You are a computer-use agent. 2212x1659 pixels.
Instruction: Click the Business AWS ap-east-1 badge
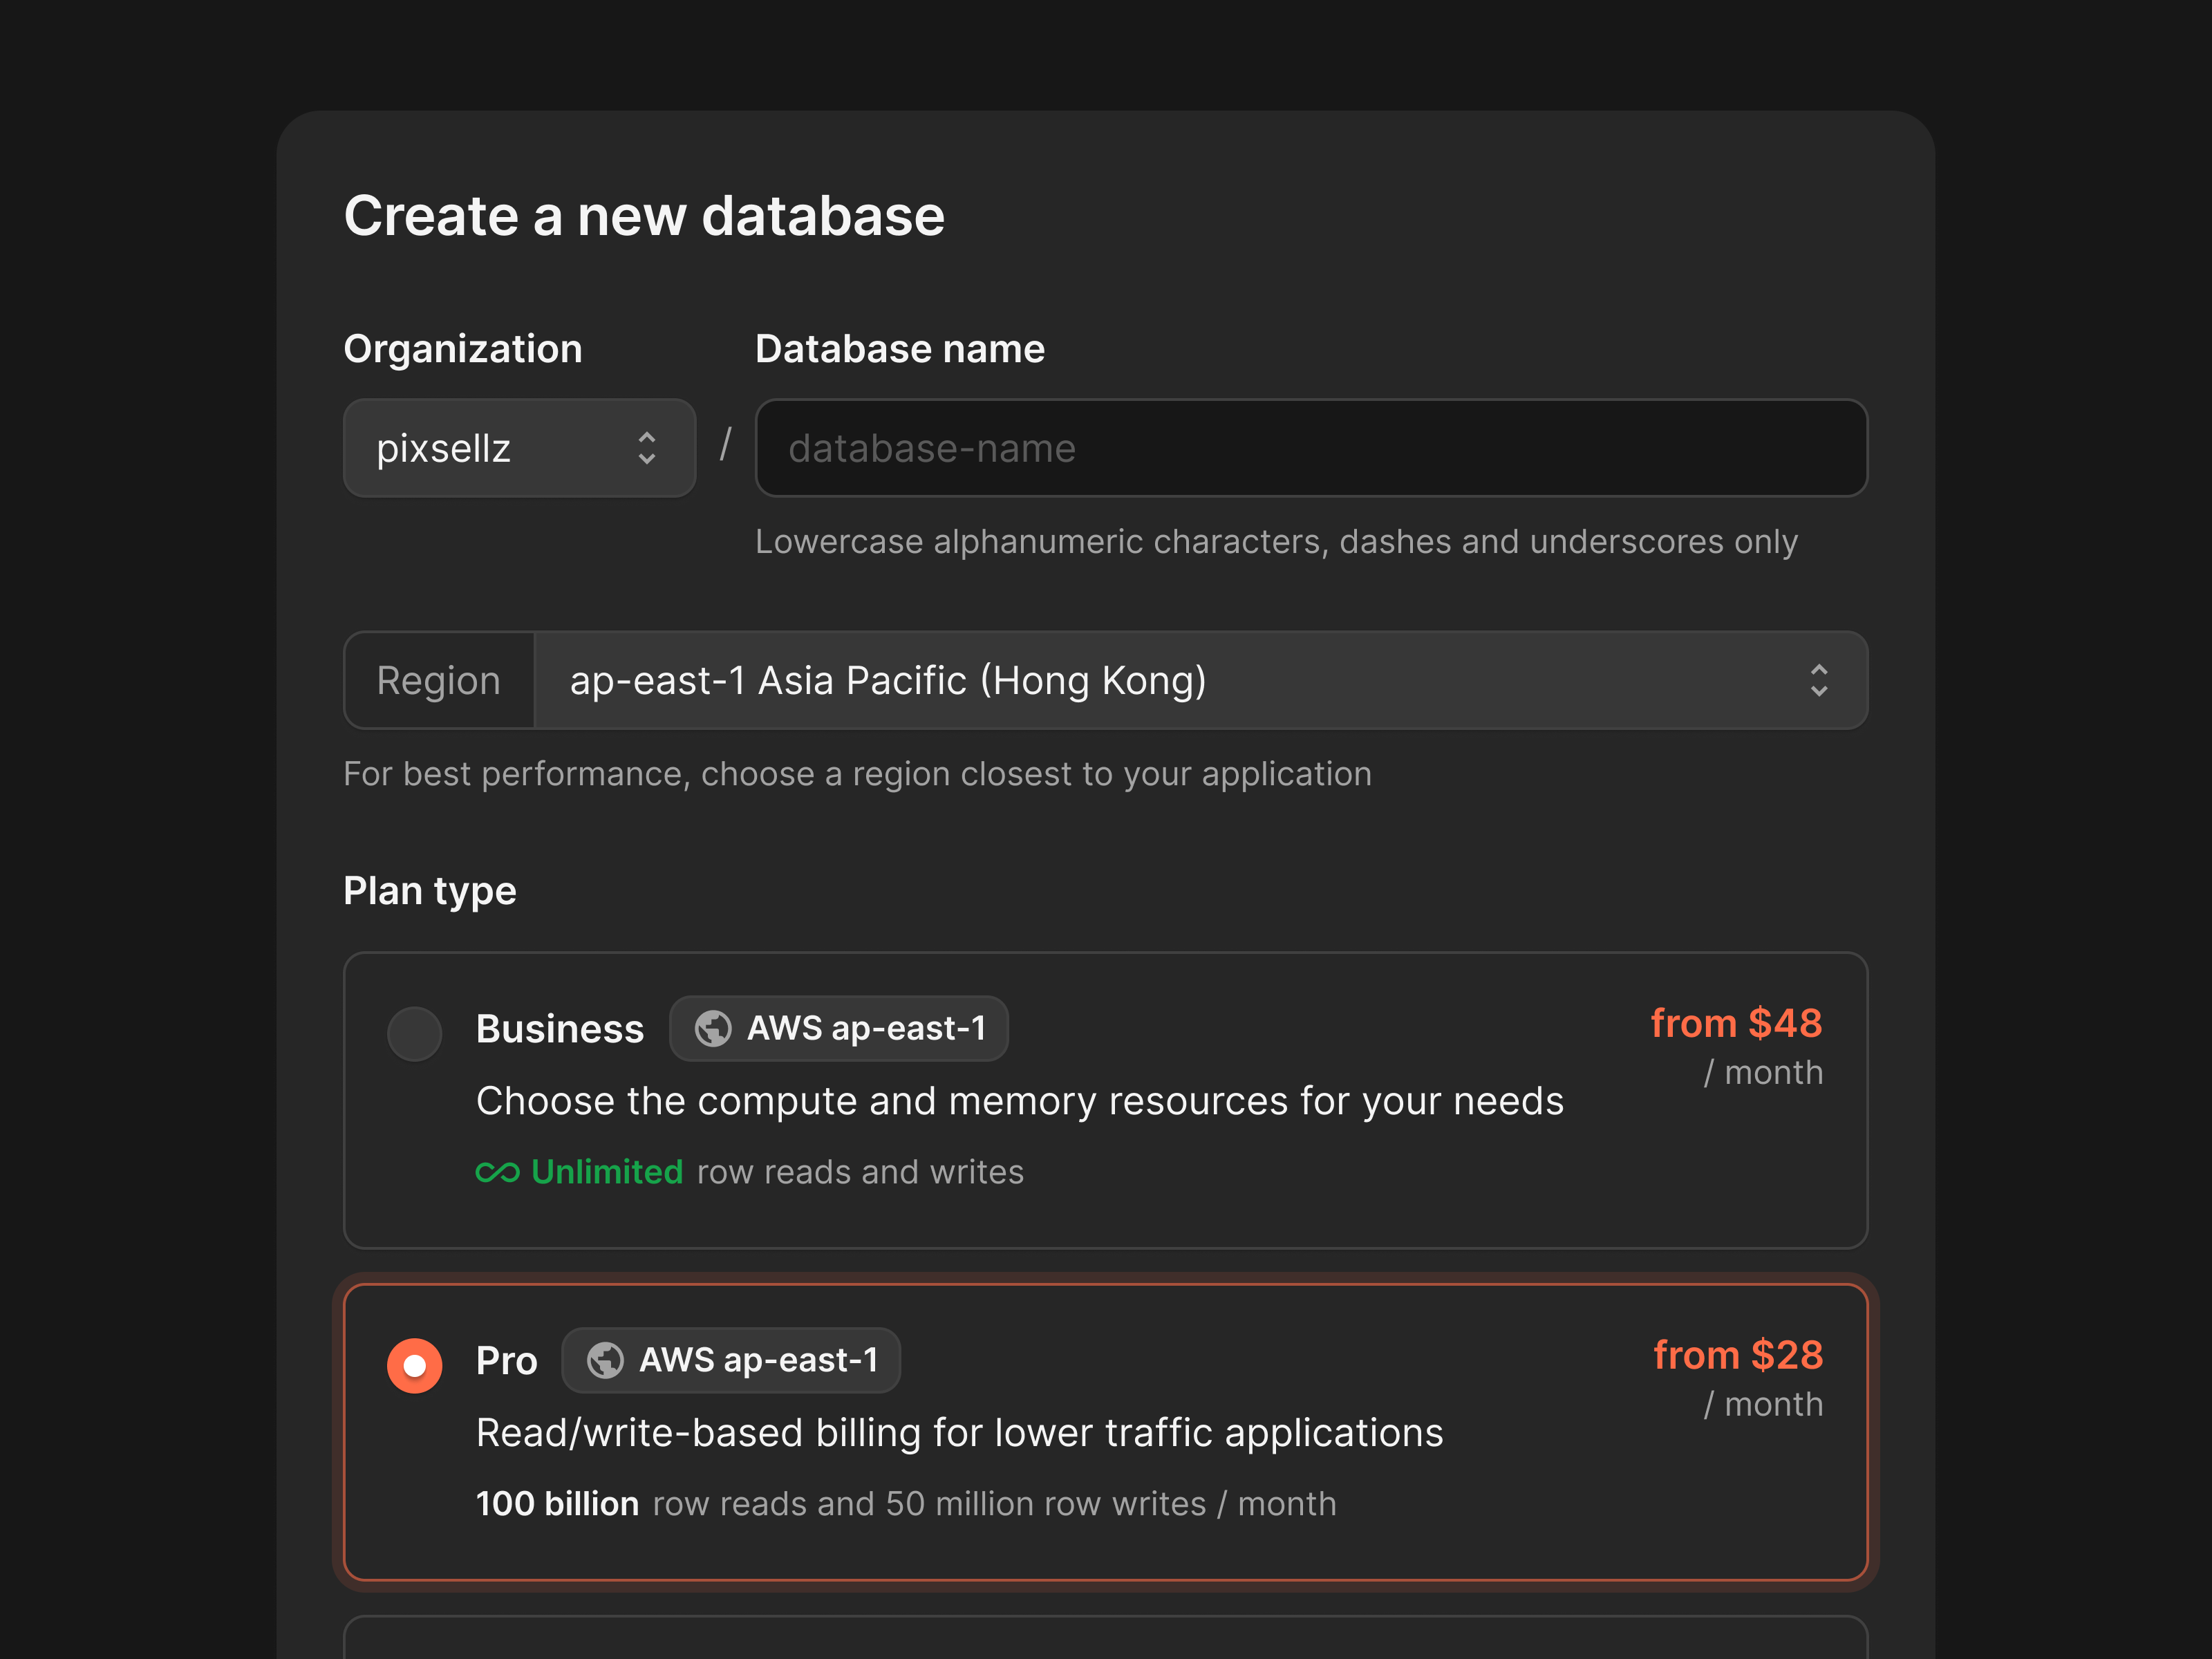[838, 1028]
